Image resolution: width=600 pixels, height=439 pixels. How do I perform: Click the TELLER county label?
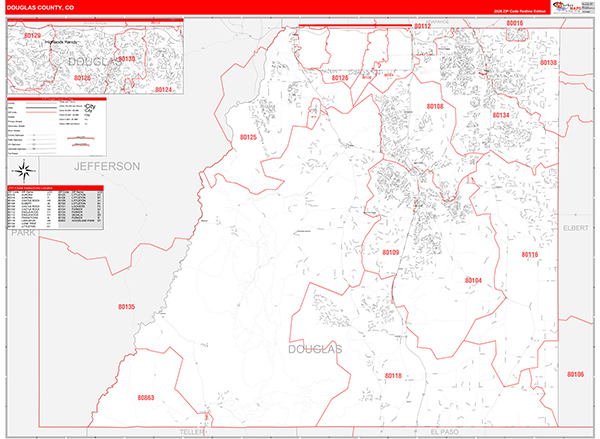[192, 432]
